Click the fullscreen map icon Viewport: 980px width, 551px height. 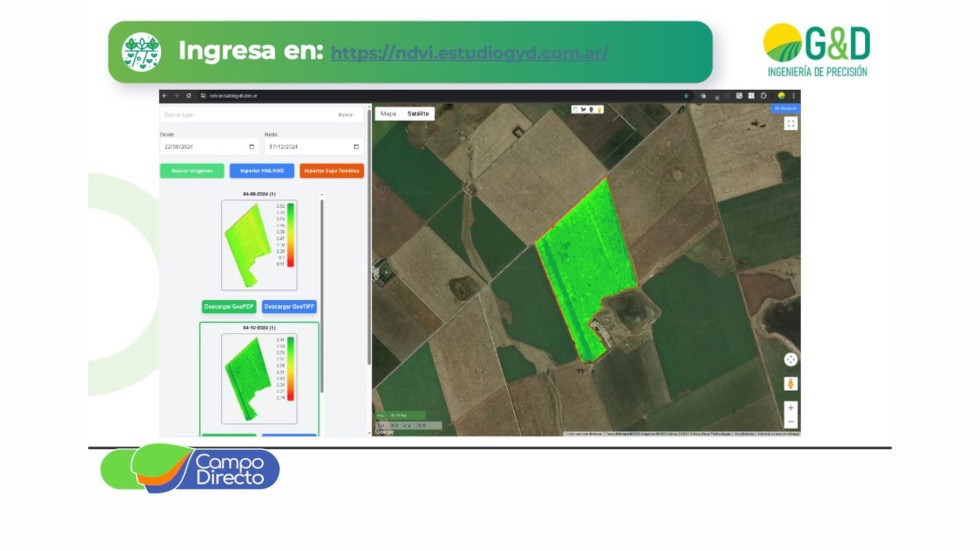tap(790, 123)
